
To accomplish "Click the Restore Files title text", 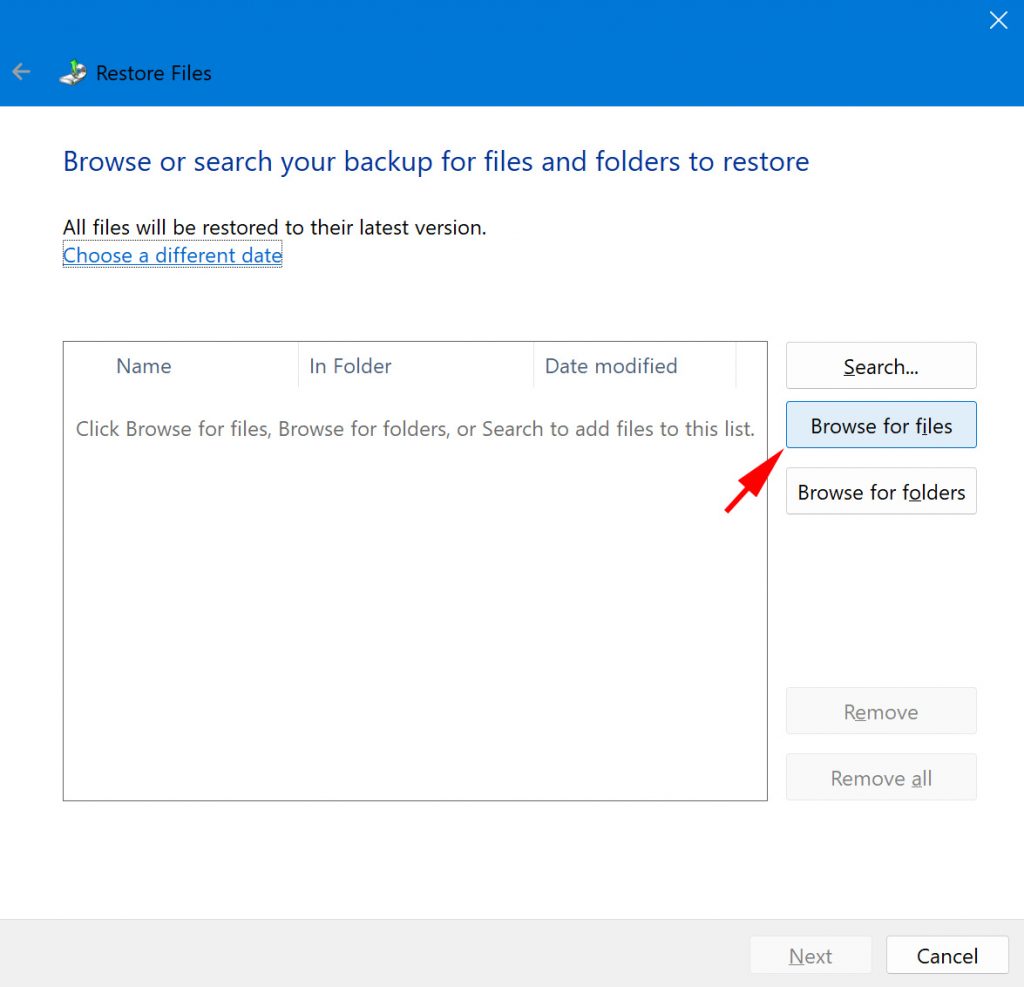I will tap(153, 73).
